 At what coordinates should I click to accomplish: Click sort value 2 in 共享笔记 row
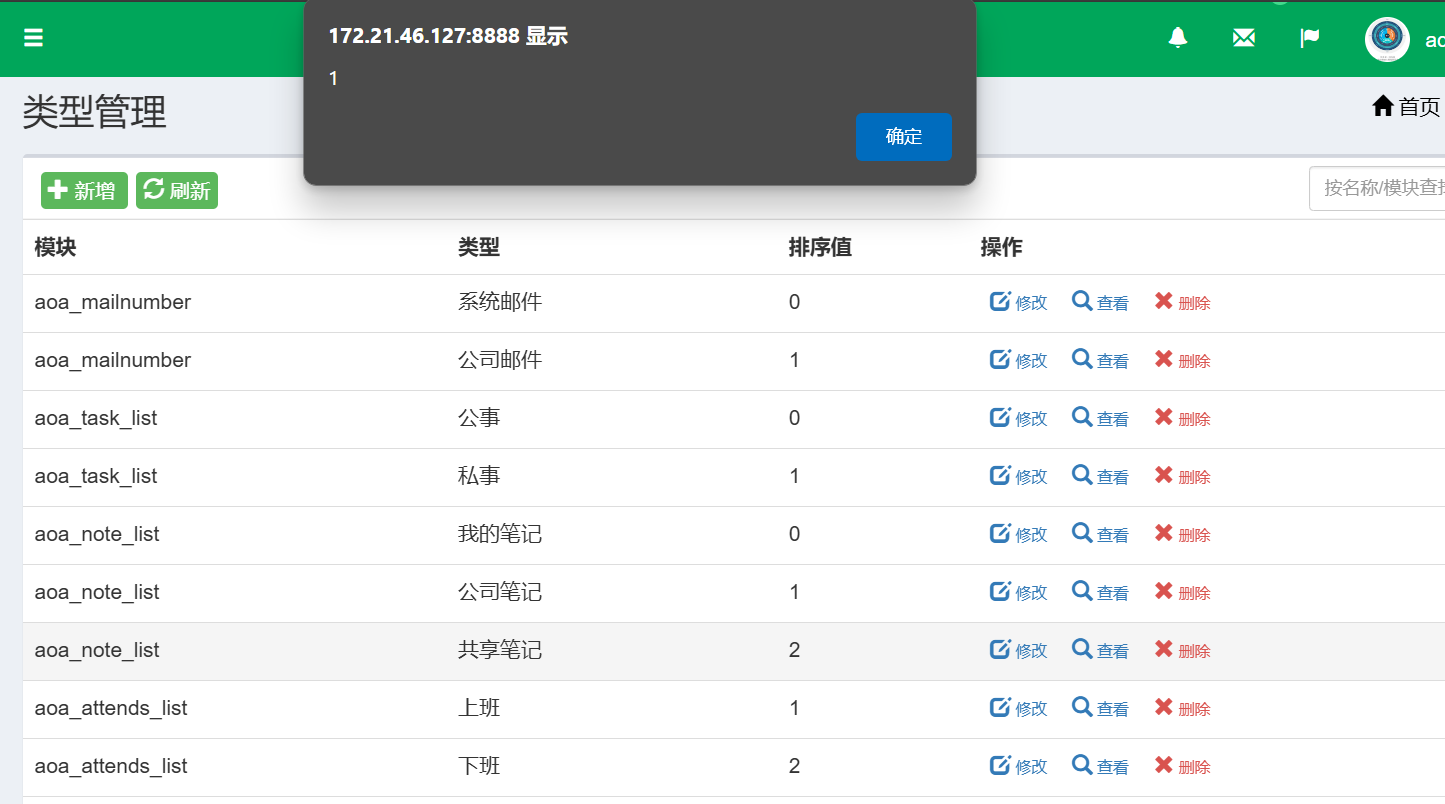(x=794, y=650)
